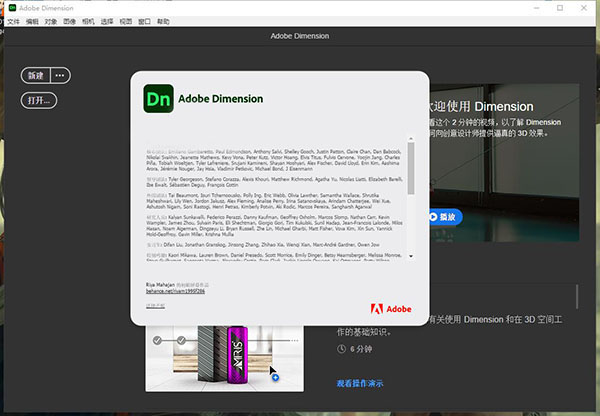600x416 pixels.
Task: Open the 文件 (File) menu
Action: tap(13, 20)
